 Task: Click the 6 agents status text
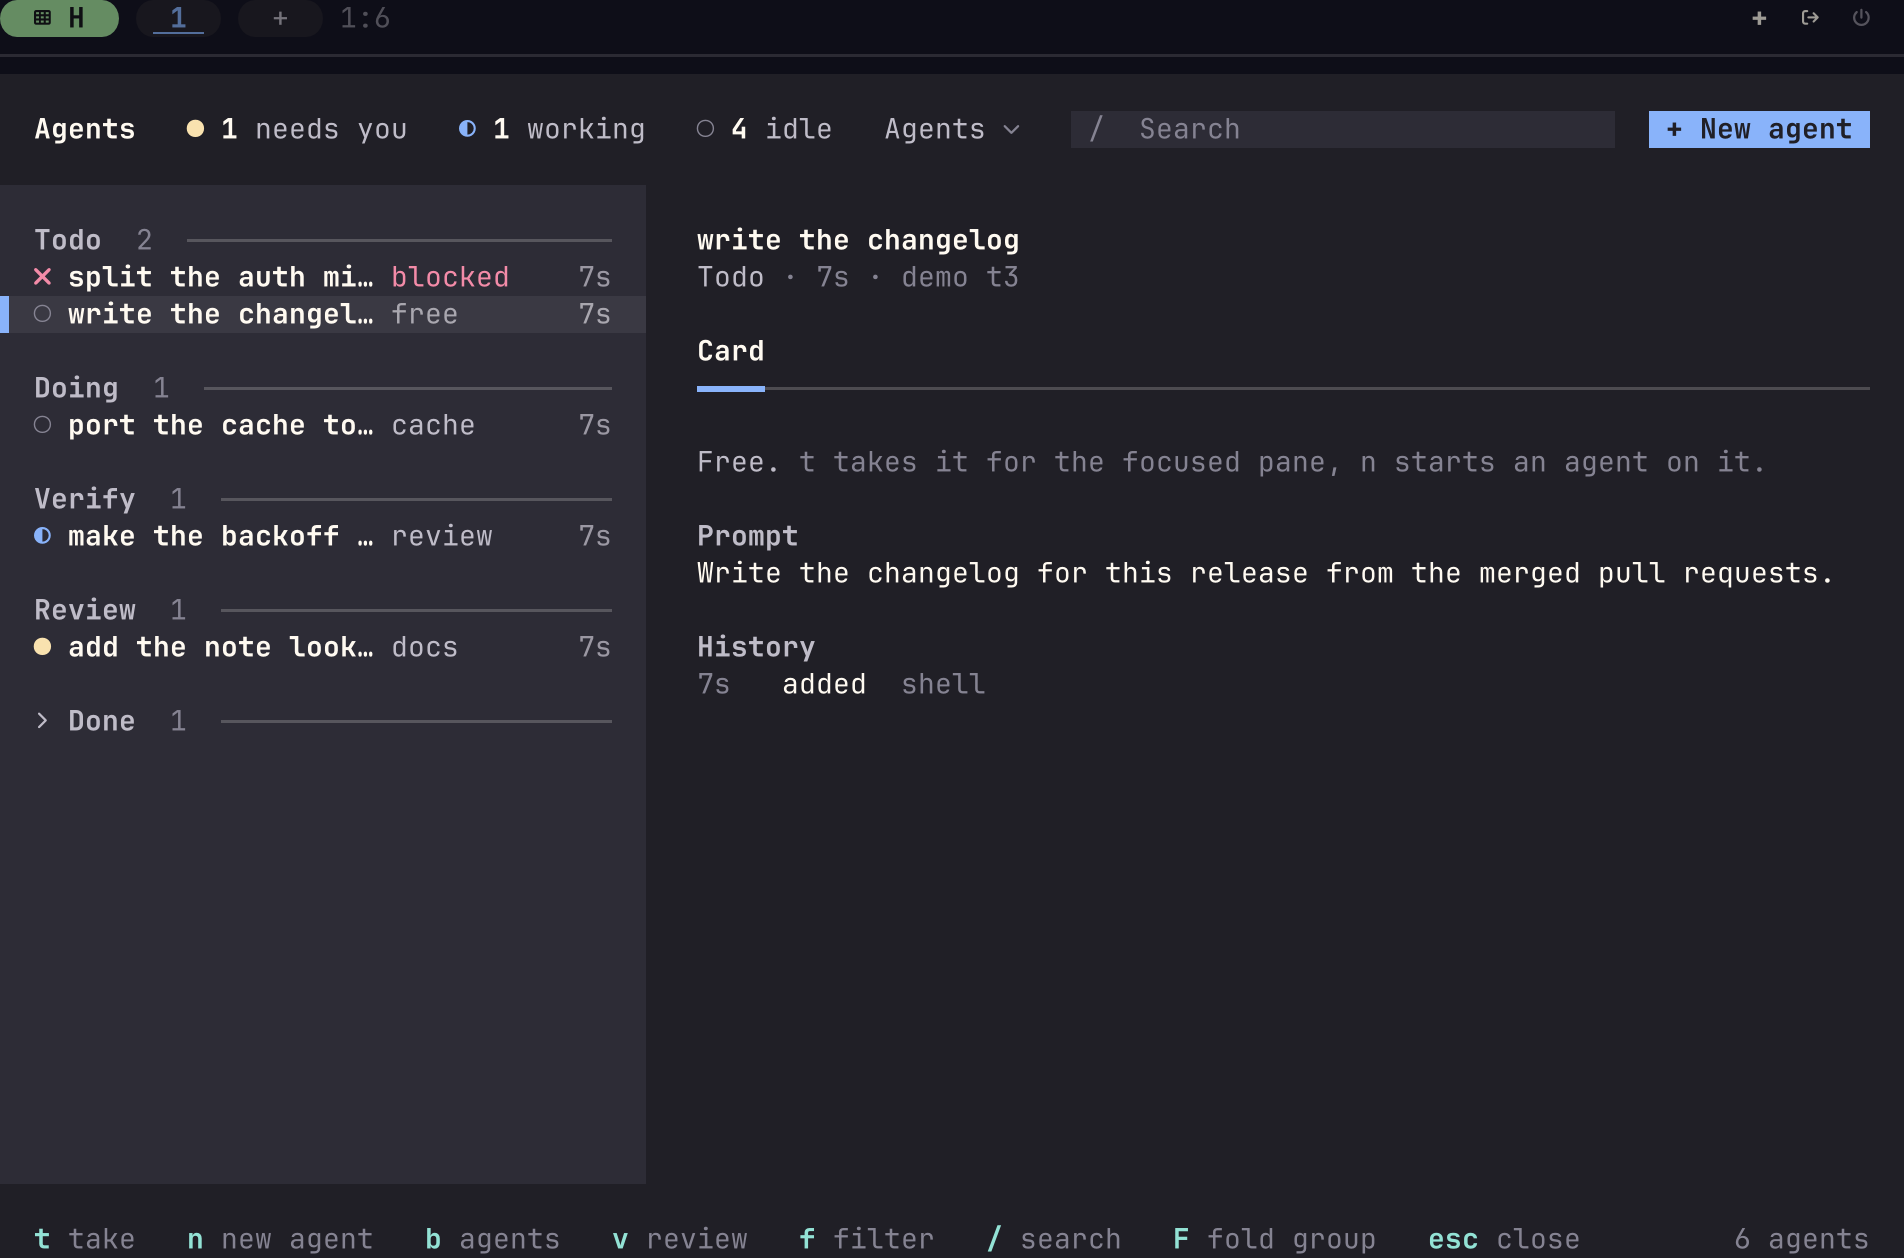coord(1801,1239)
